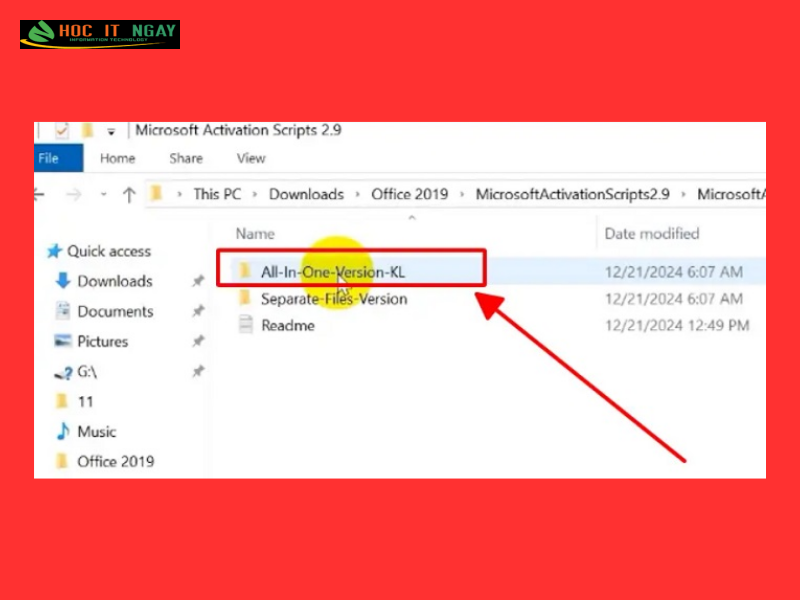
Task: Switch to the Share ribbon tab
Action: pos(186,159)
